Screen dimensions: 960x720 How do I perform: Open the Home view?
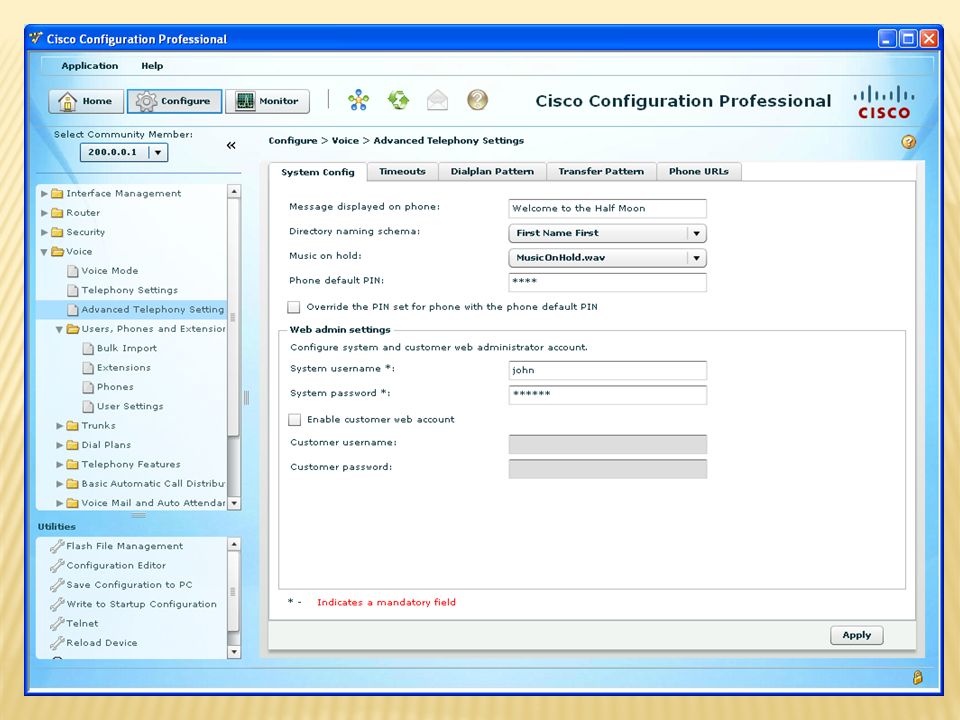pos(86,101)
